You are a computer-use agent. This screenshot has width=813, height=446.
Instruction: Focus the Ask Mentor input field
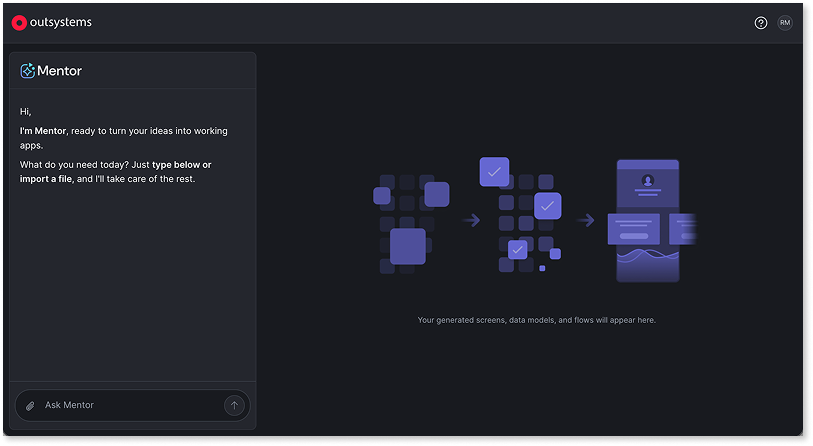[133, 405]
